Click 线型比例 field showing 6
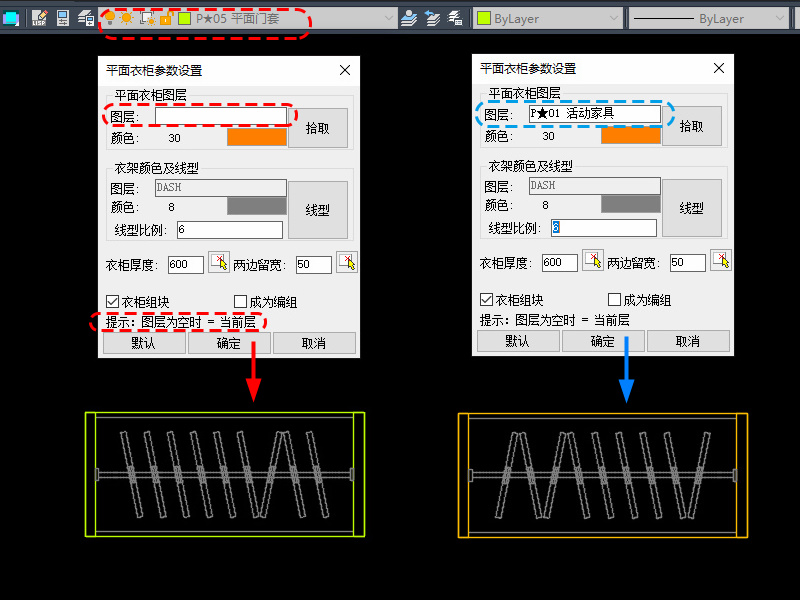This screenshot has width=800, height=600. (230, 230)
